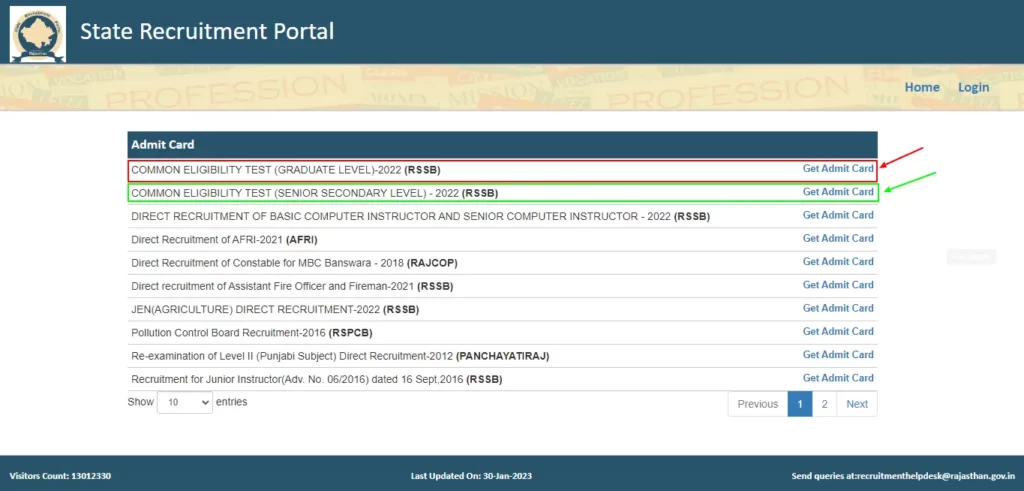Screen dimensions: 1024x491
Task: Get Admit Card for AFRI-2021 recruitment
Action: [838, 238]
